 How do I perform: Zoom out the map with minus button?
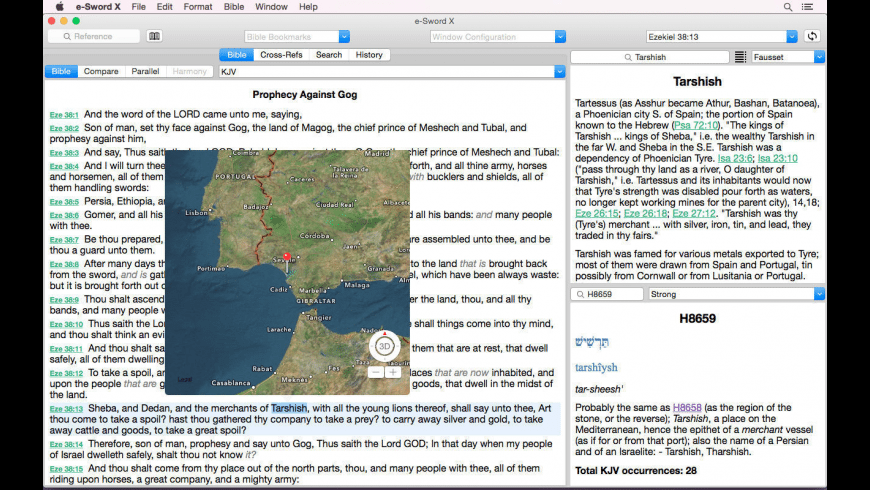[x=376, y=372]
